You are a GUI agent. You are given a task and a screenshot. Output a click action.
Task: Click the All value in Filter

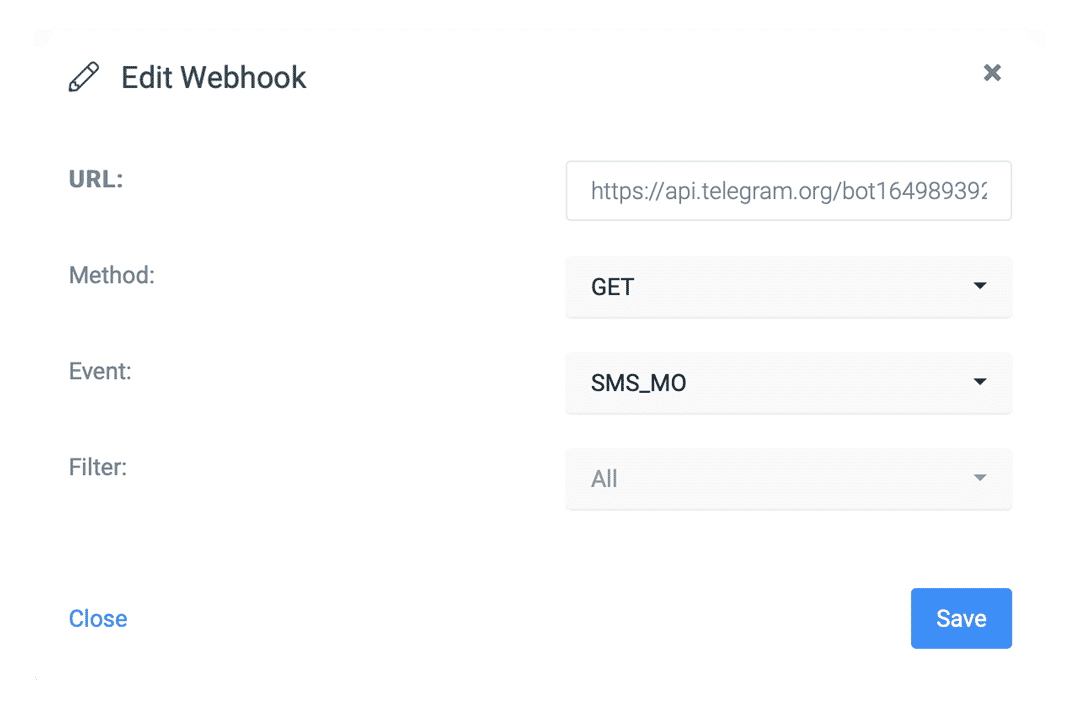[x=604, y=479]
